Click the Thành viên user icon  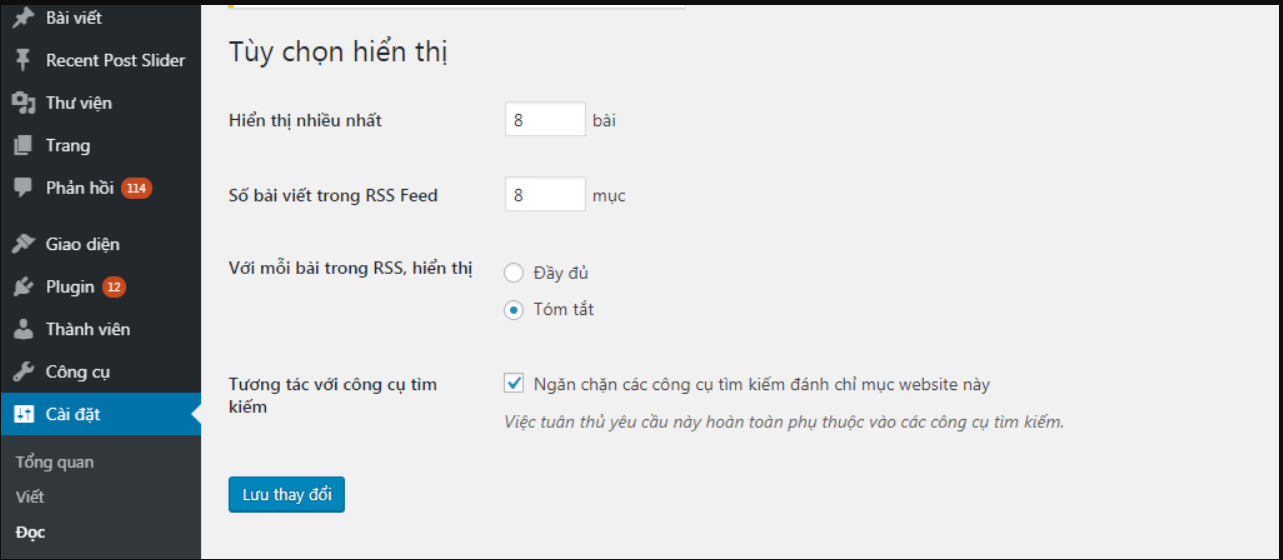pos(24,329)
